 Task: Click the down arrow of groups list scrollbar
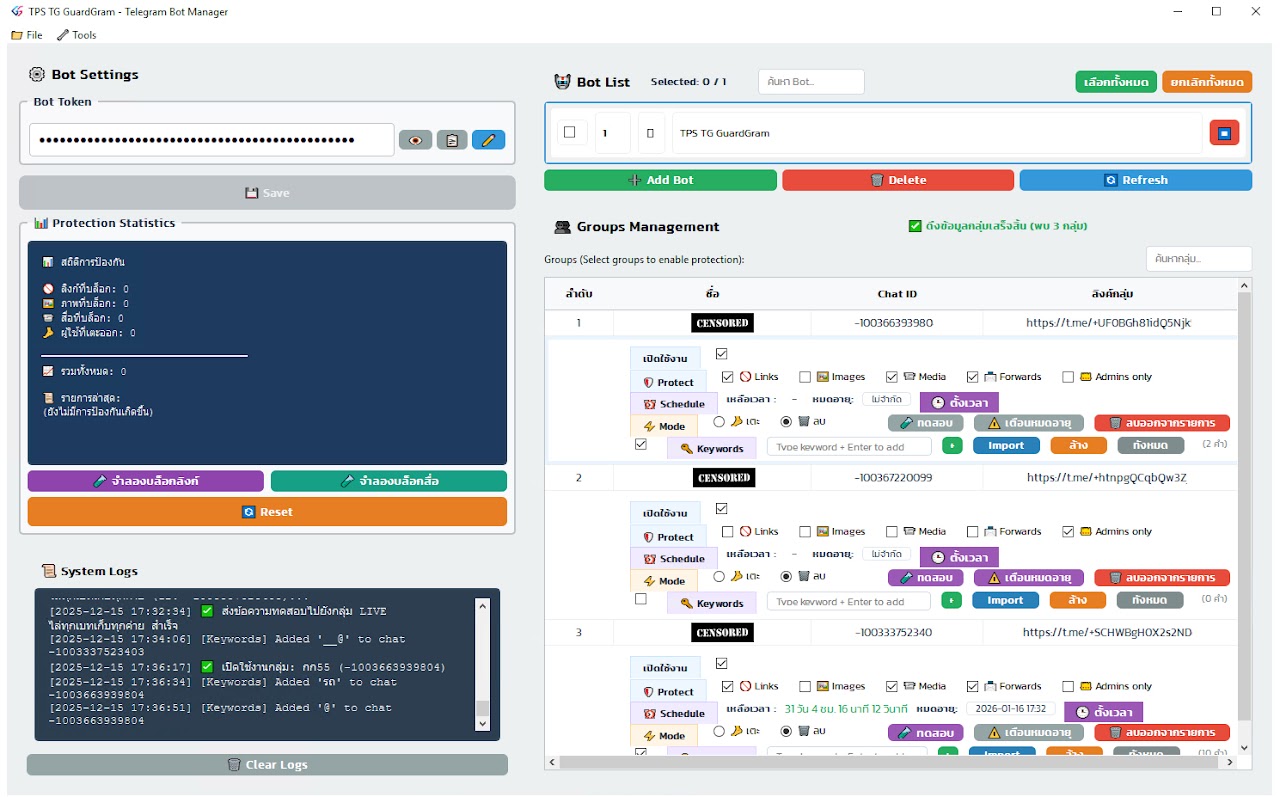tap(1244, 747)
